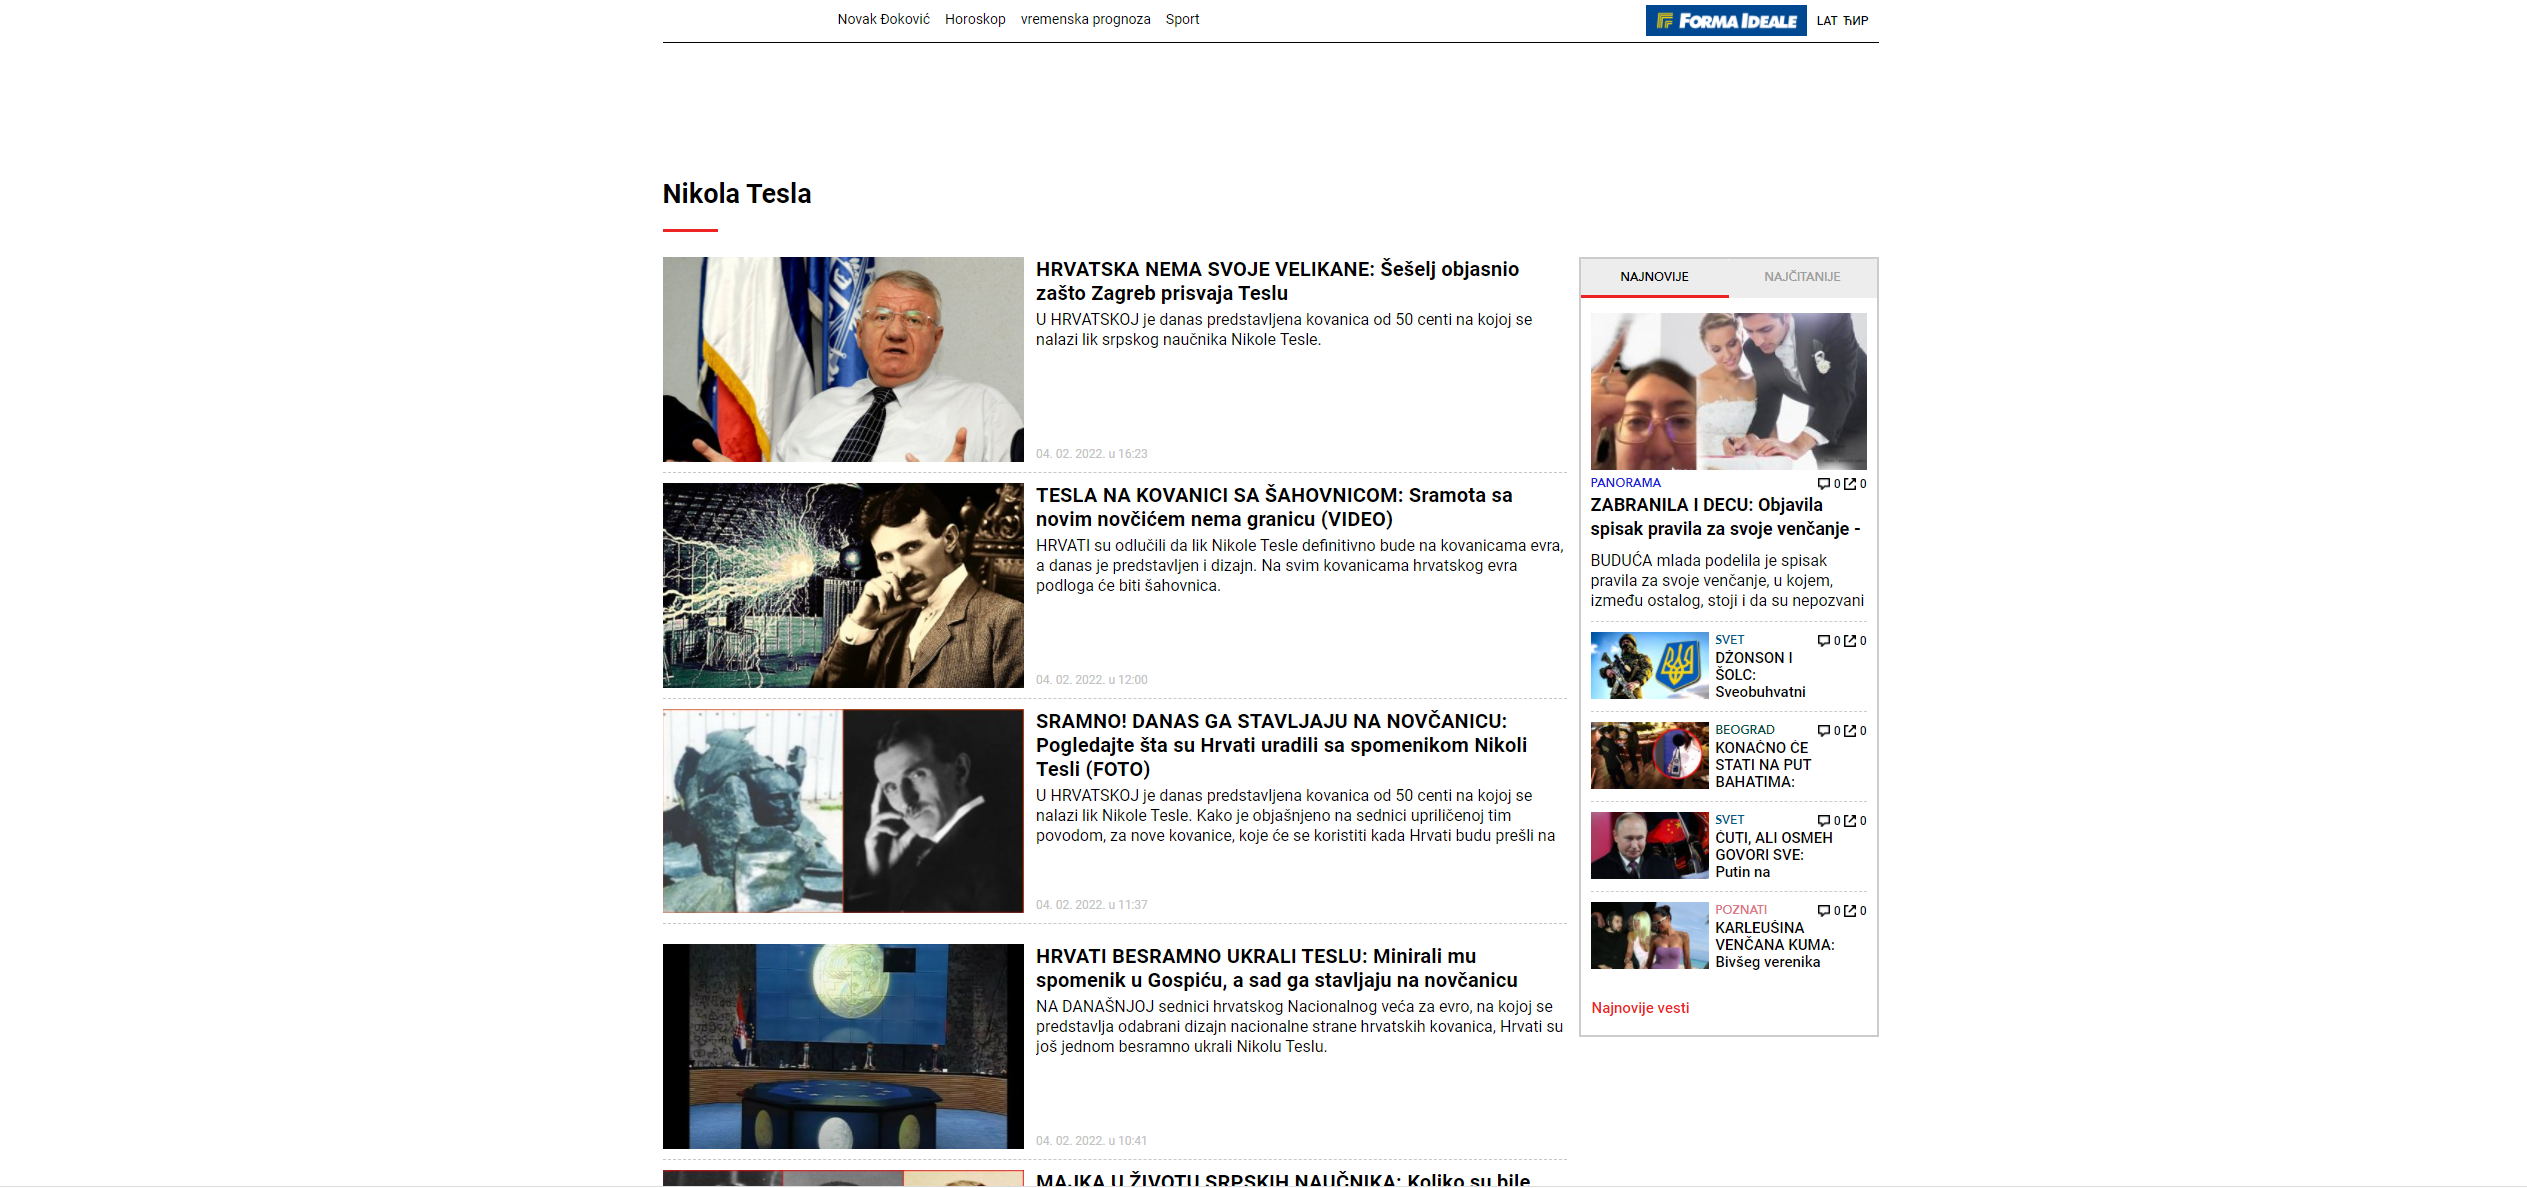The height and width of the screenshot is (1188, 2527).
Task: Click share icon on BEOGRAD sidebar story
Action: tap(1850, 731)
